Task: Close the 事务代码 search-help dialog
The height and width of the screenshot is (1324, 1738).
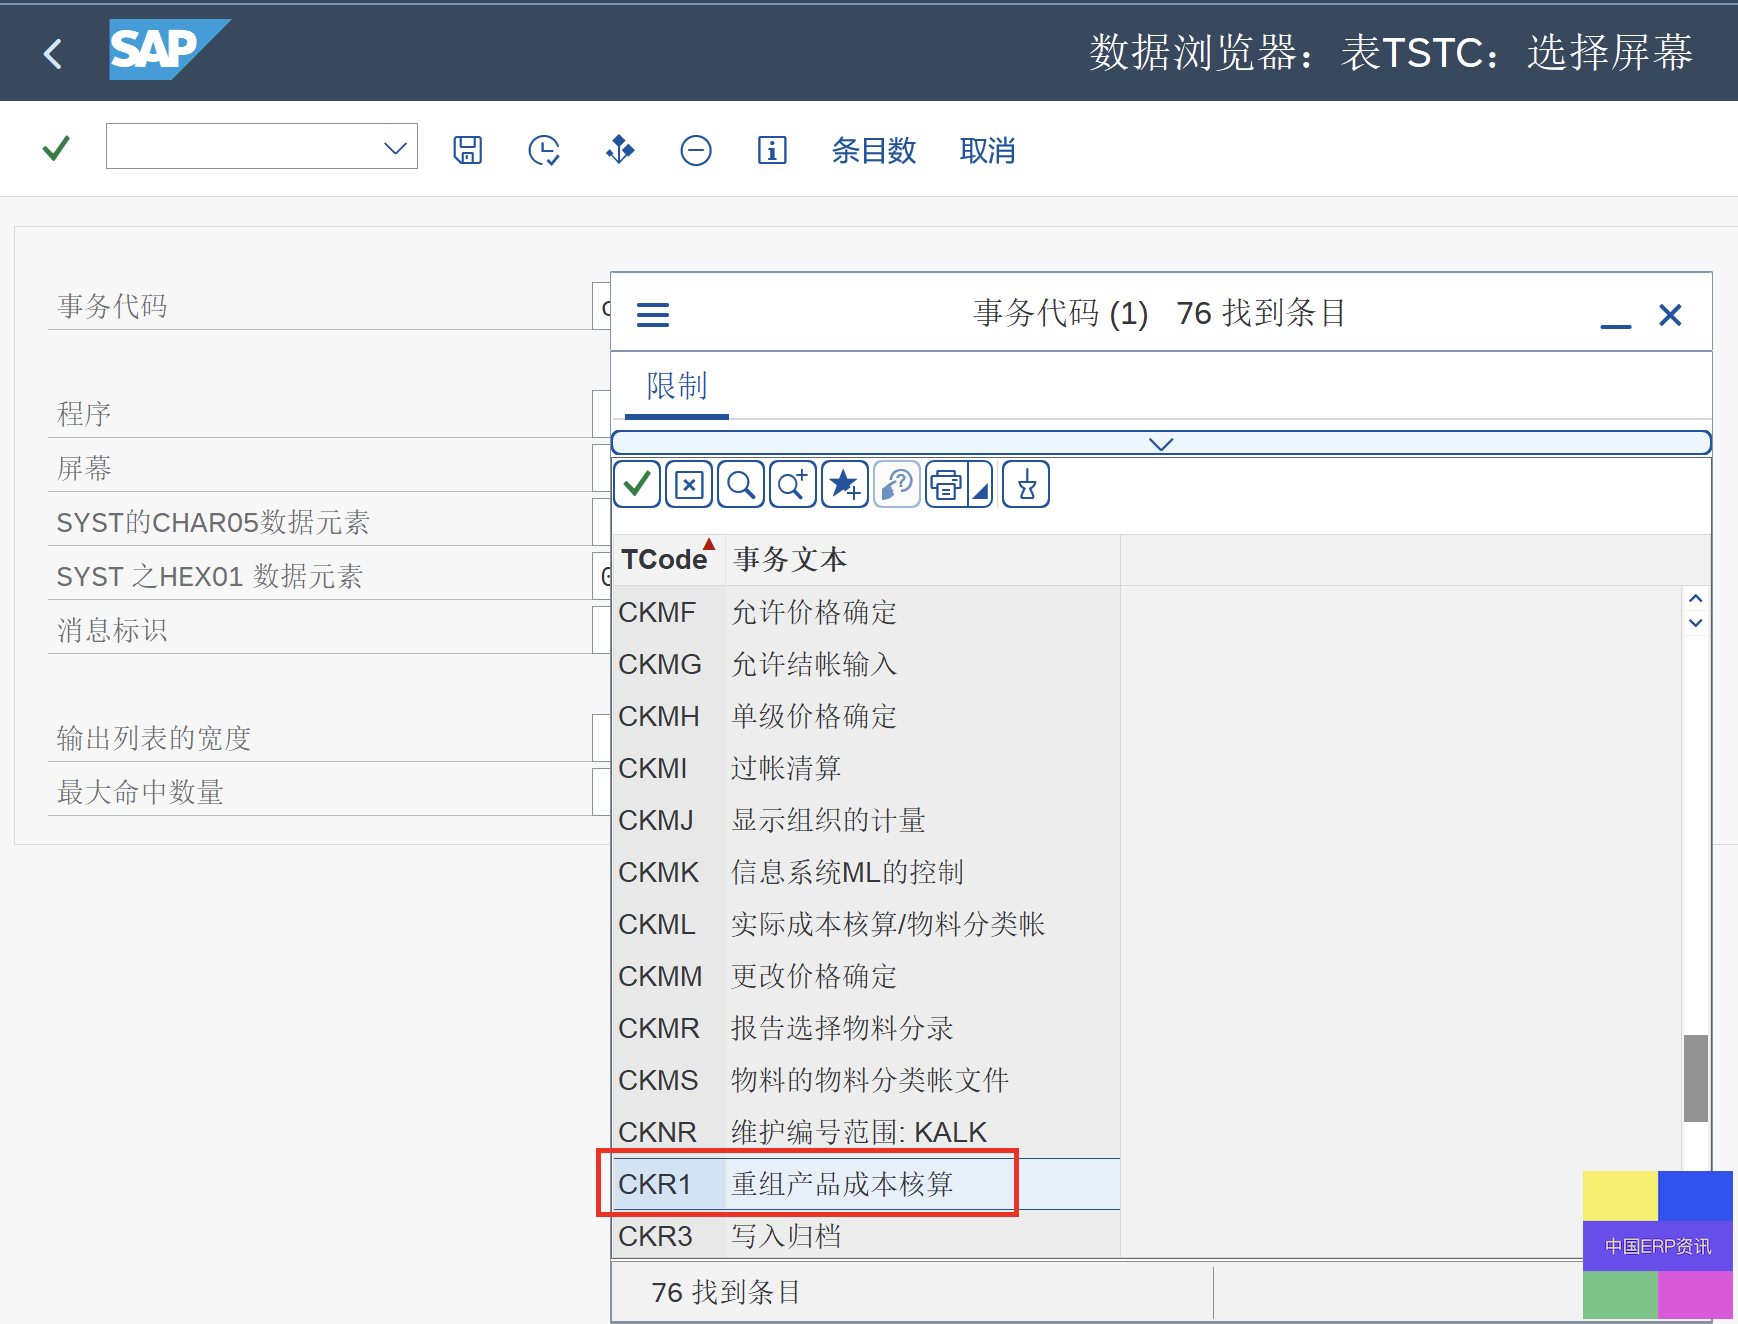Action: coord(1670,315)
